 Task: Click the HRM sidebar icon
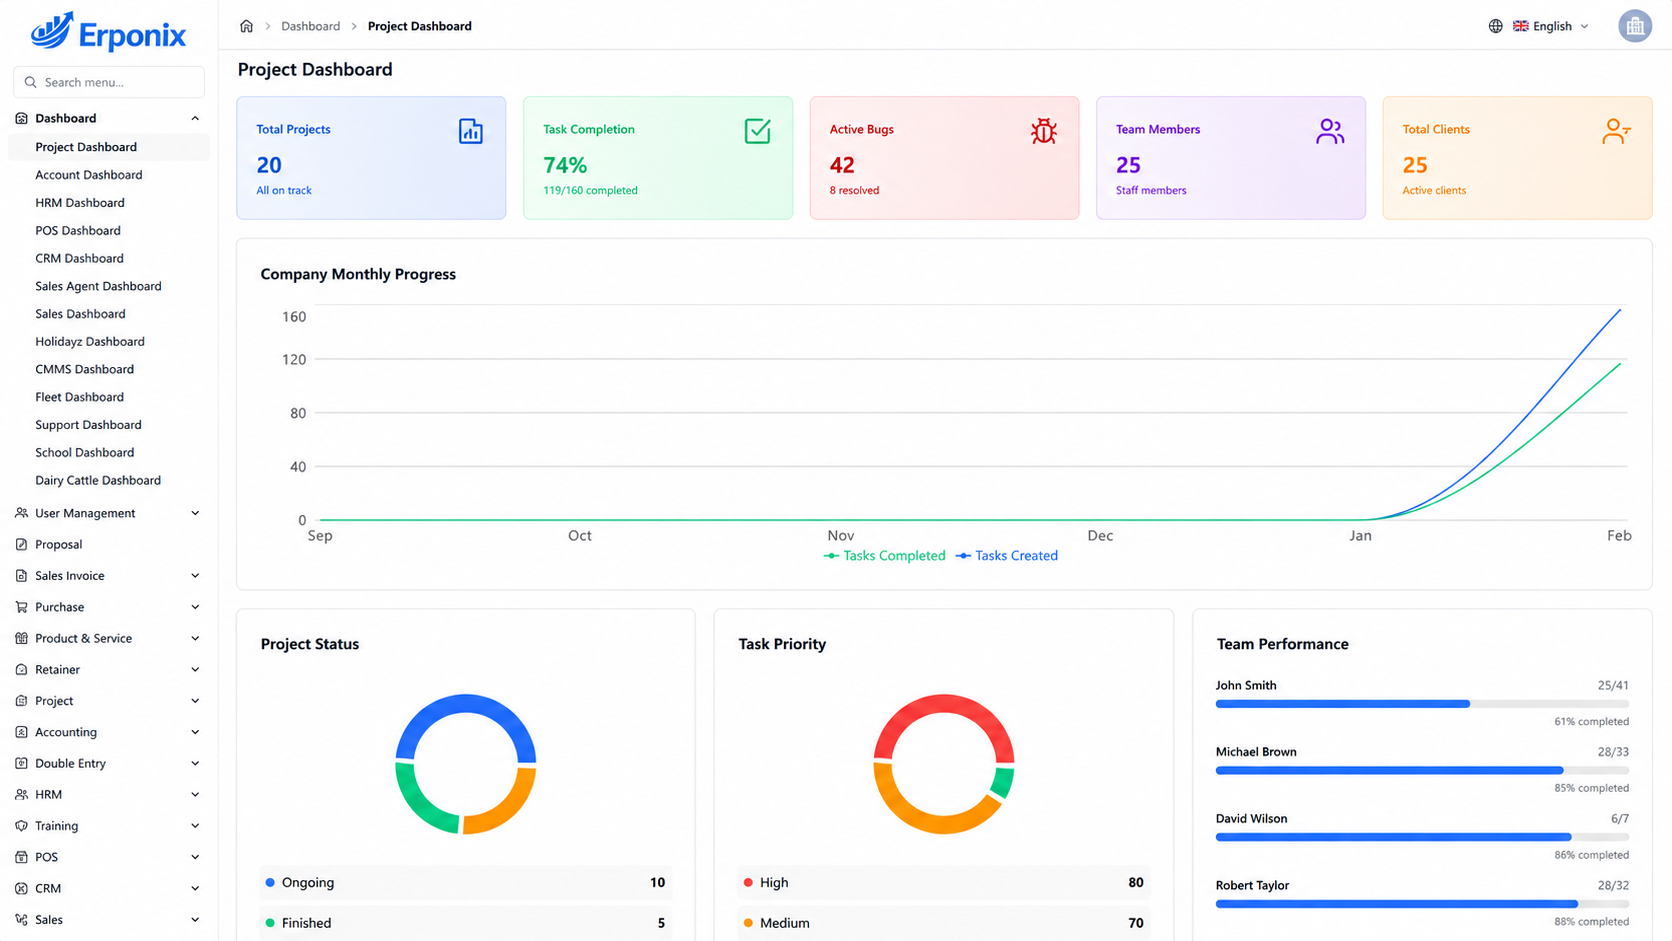[x=21, y=794]
